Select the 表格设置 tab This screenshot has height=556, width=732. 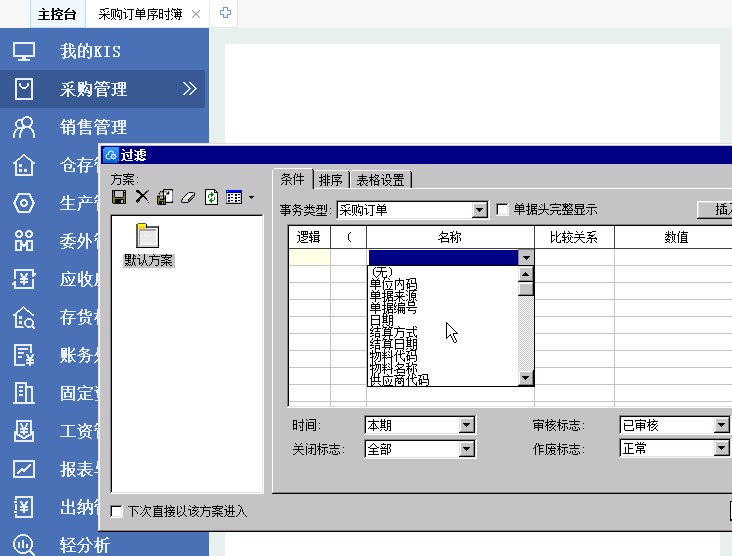click(x=380, y=180)
